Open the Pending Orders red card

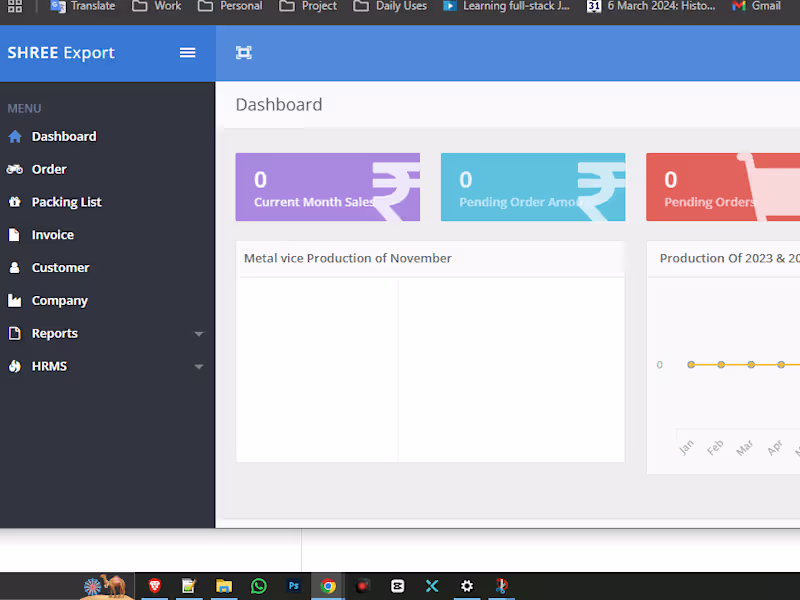click(x=723, y=187)
